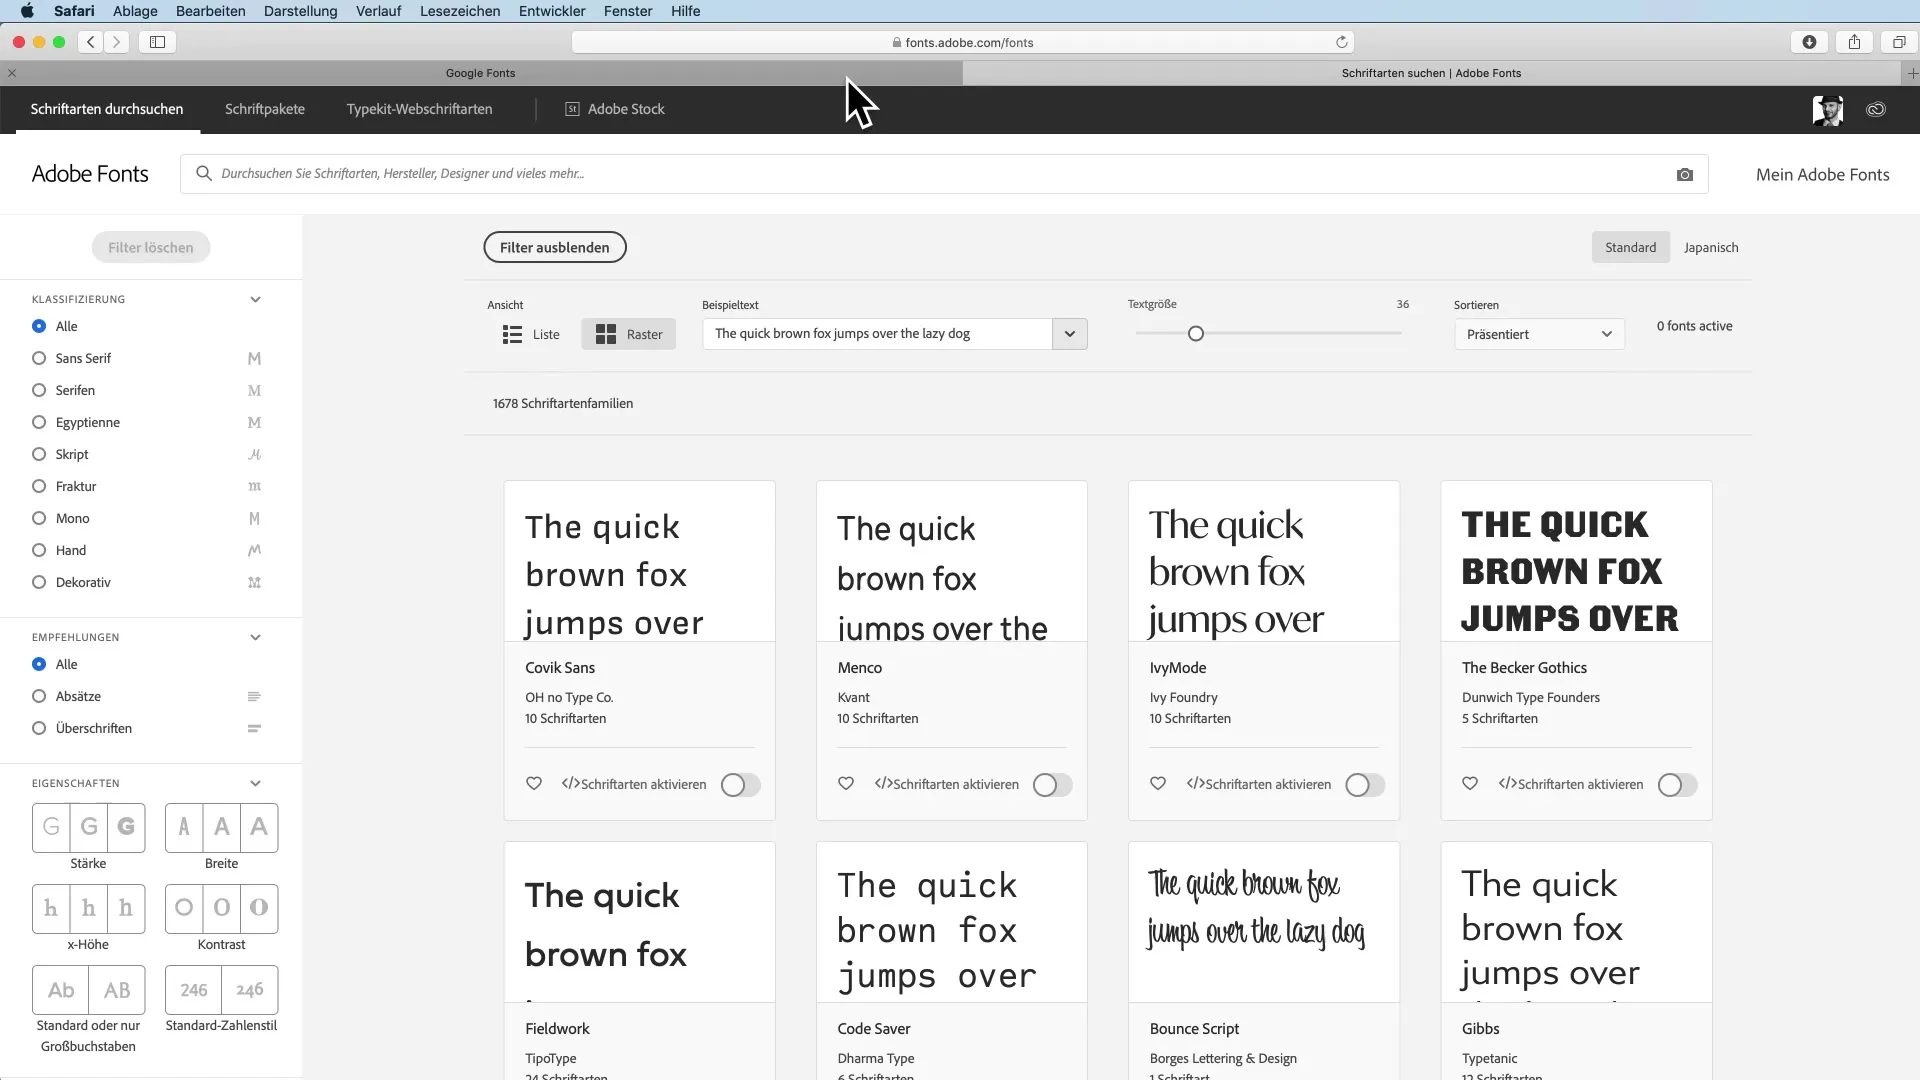Click into the font search field
Image resolution: width=1920 pixels, height=1080 pixels.
pos(944,174)
